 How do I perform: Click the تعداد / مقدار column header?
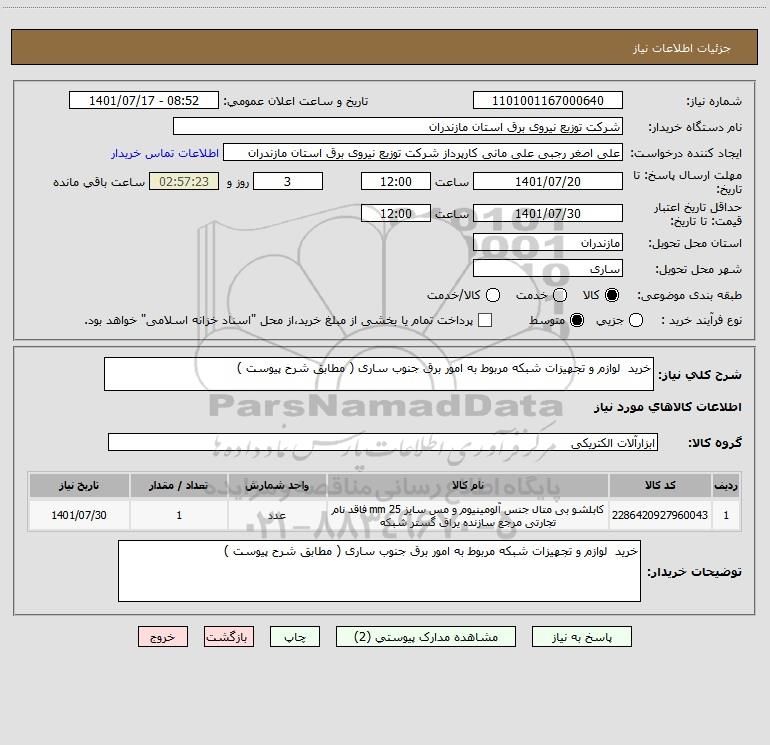(x=179, y=485)
